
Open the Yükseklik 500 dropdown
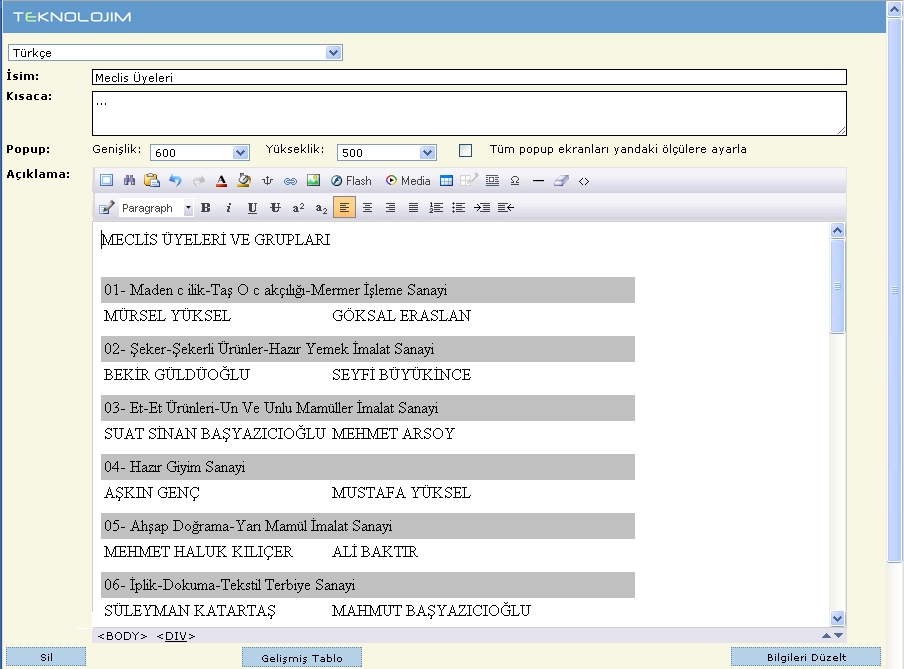386,152
